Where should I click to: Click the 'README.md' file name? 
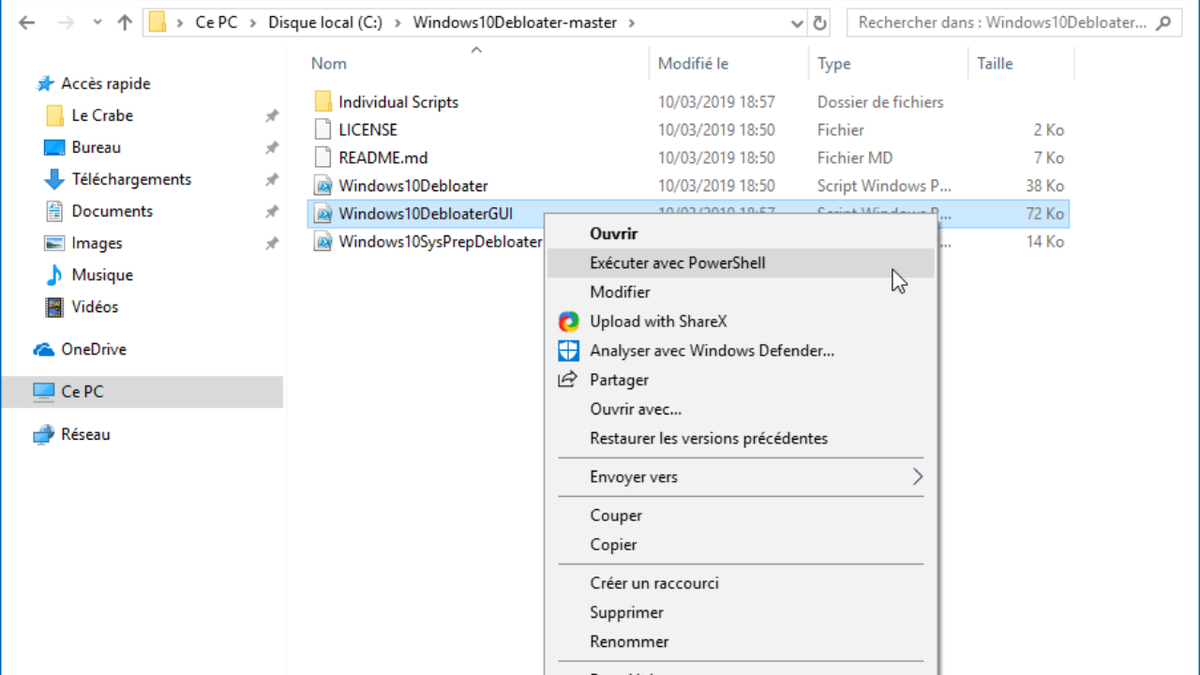pos(383,157)
